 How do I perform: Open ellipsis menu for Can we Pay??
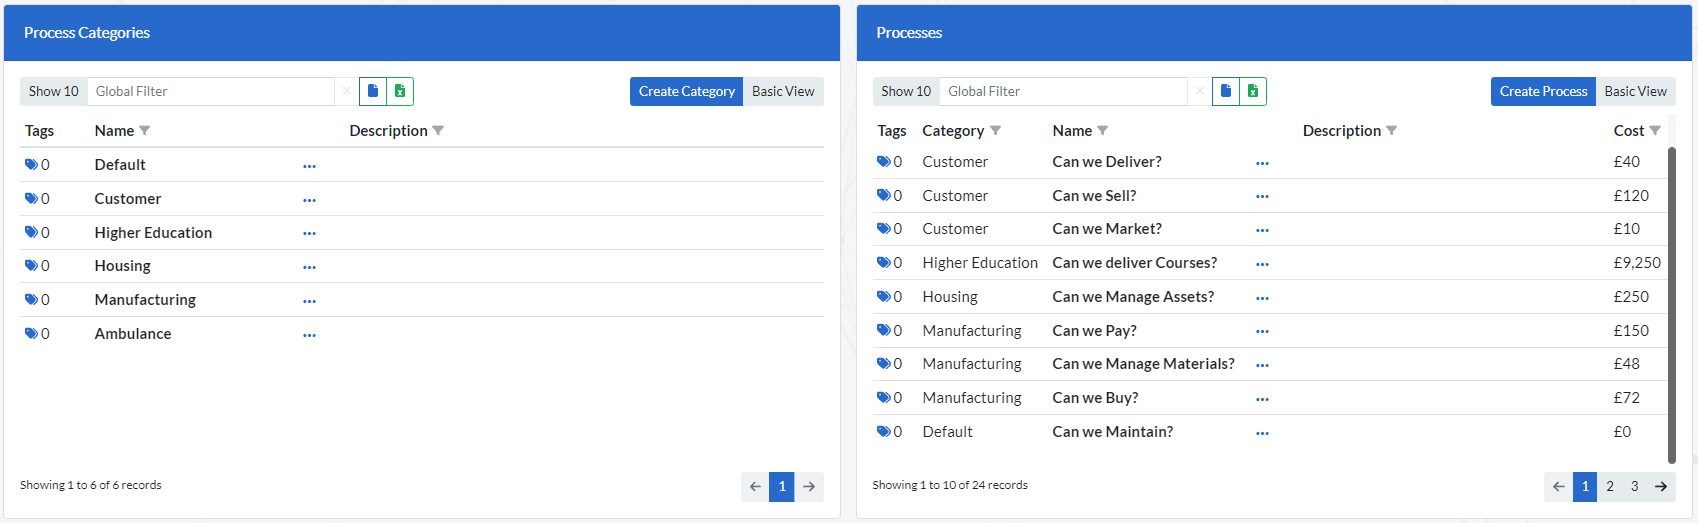1262,331
